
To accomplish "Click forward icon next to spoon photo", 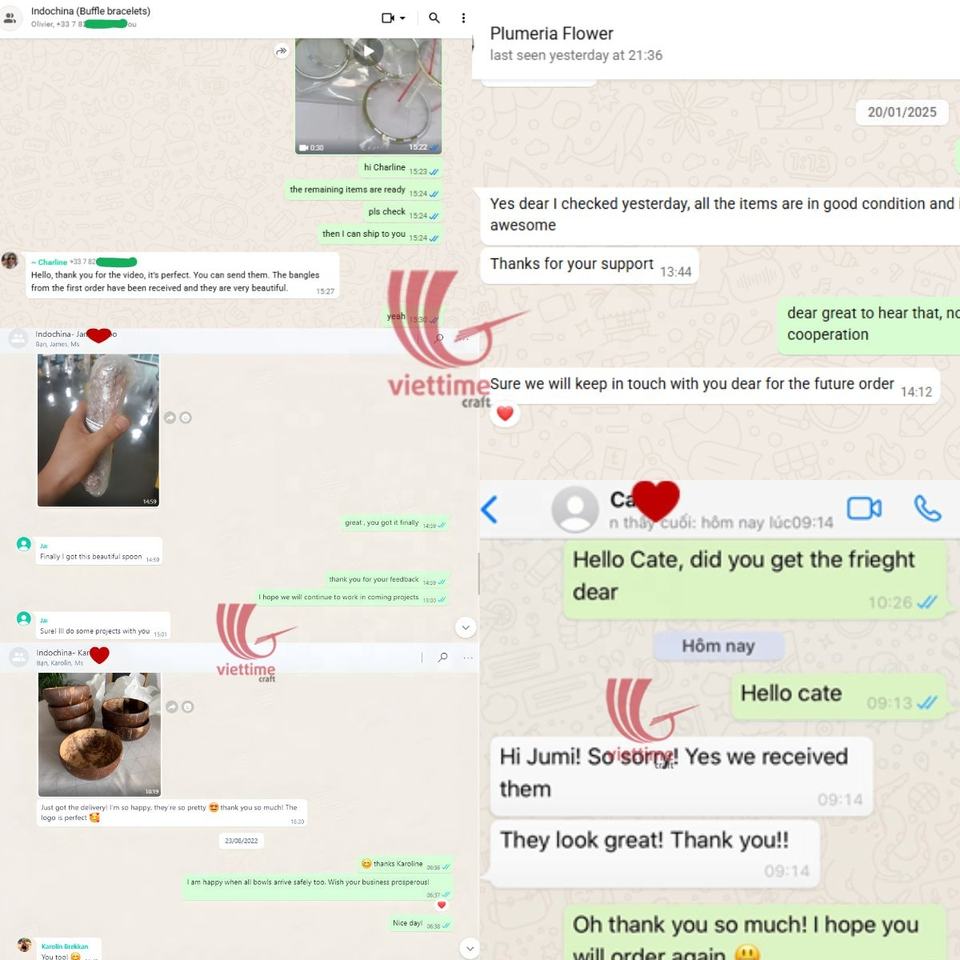I will [170, 418].
